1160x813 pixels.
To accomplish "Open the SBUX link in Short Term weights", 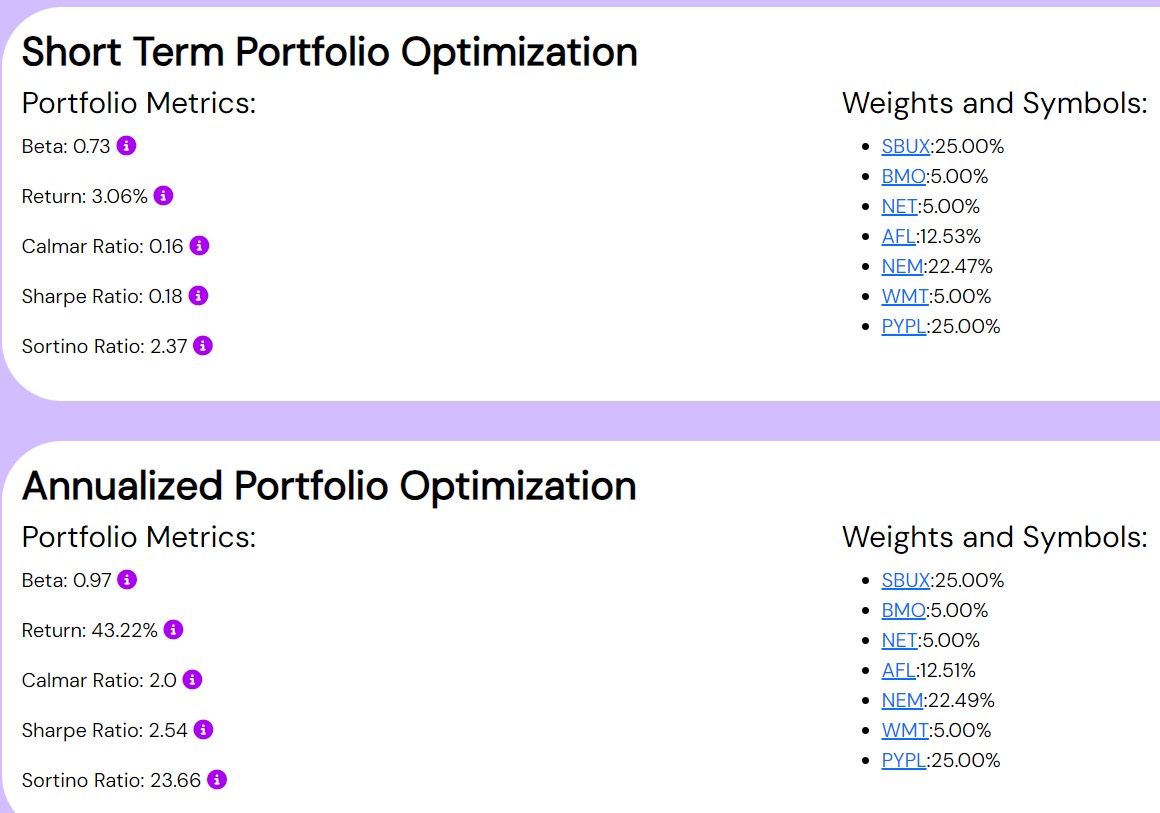I will tap(905, 147).
